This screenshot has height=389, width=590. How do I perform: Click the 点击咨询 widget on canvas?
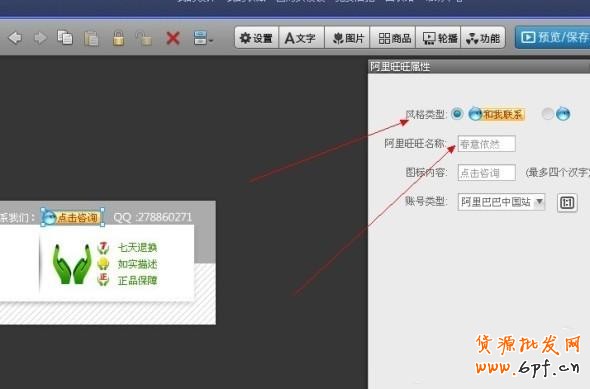(x=72, y=217)
